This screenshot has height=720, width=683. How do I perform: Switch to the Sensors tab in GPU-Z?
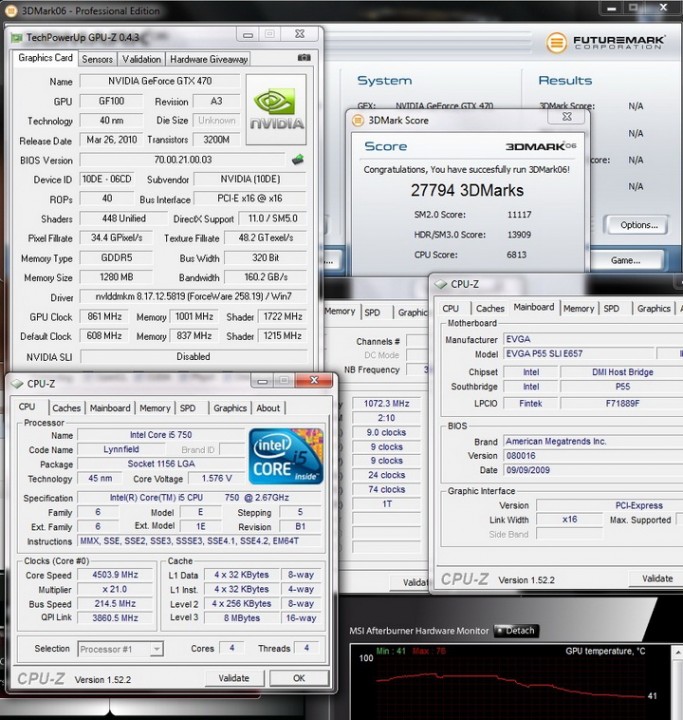click(x=97, y=59)
